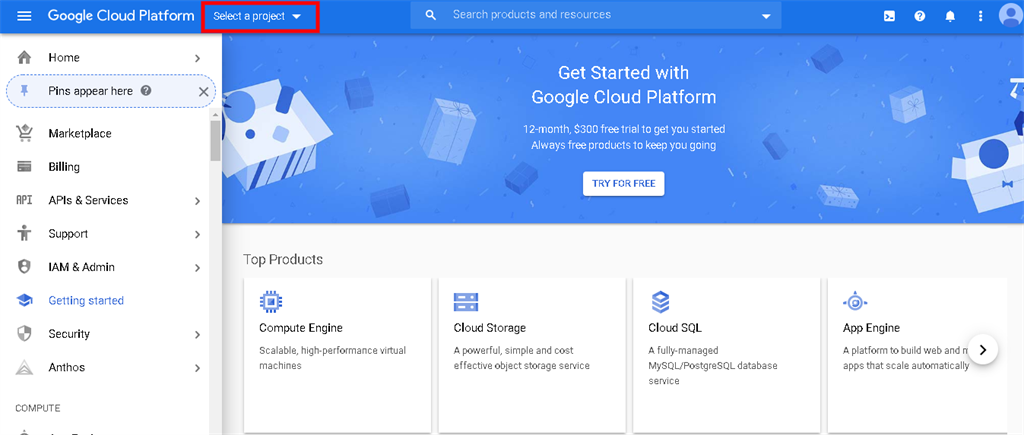
Task: Expand the IAM & Admin chevron
Action: (x=197, y=268)
